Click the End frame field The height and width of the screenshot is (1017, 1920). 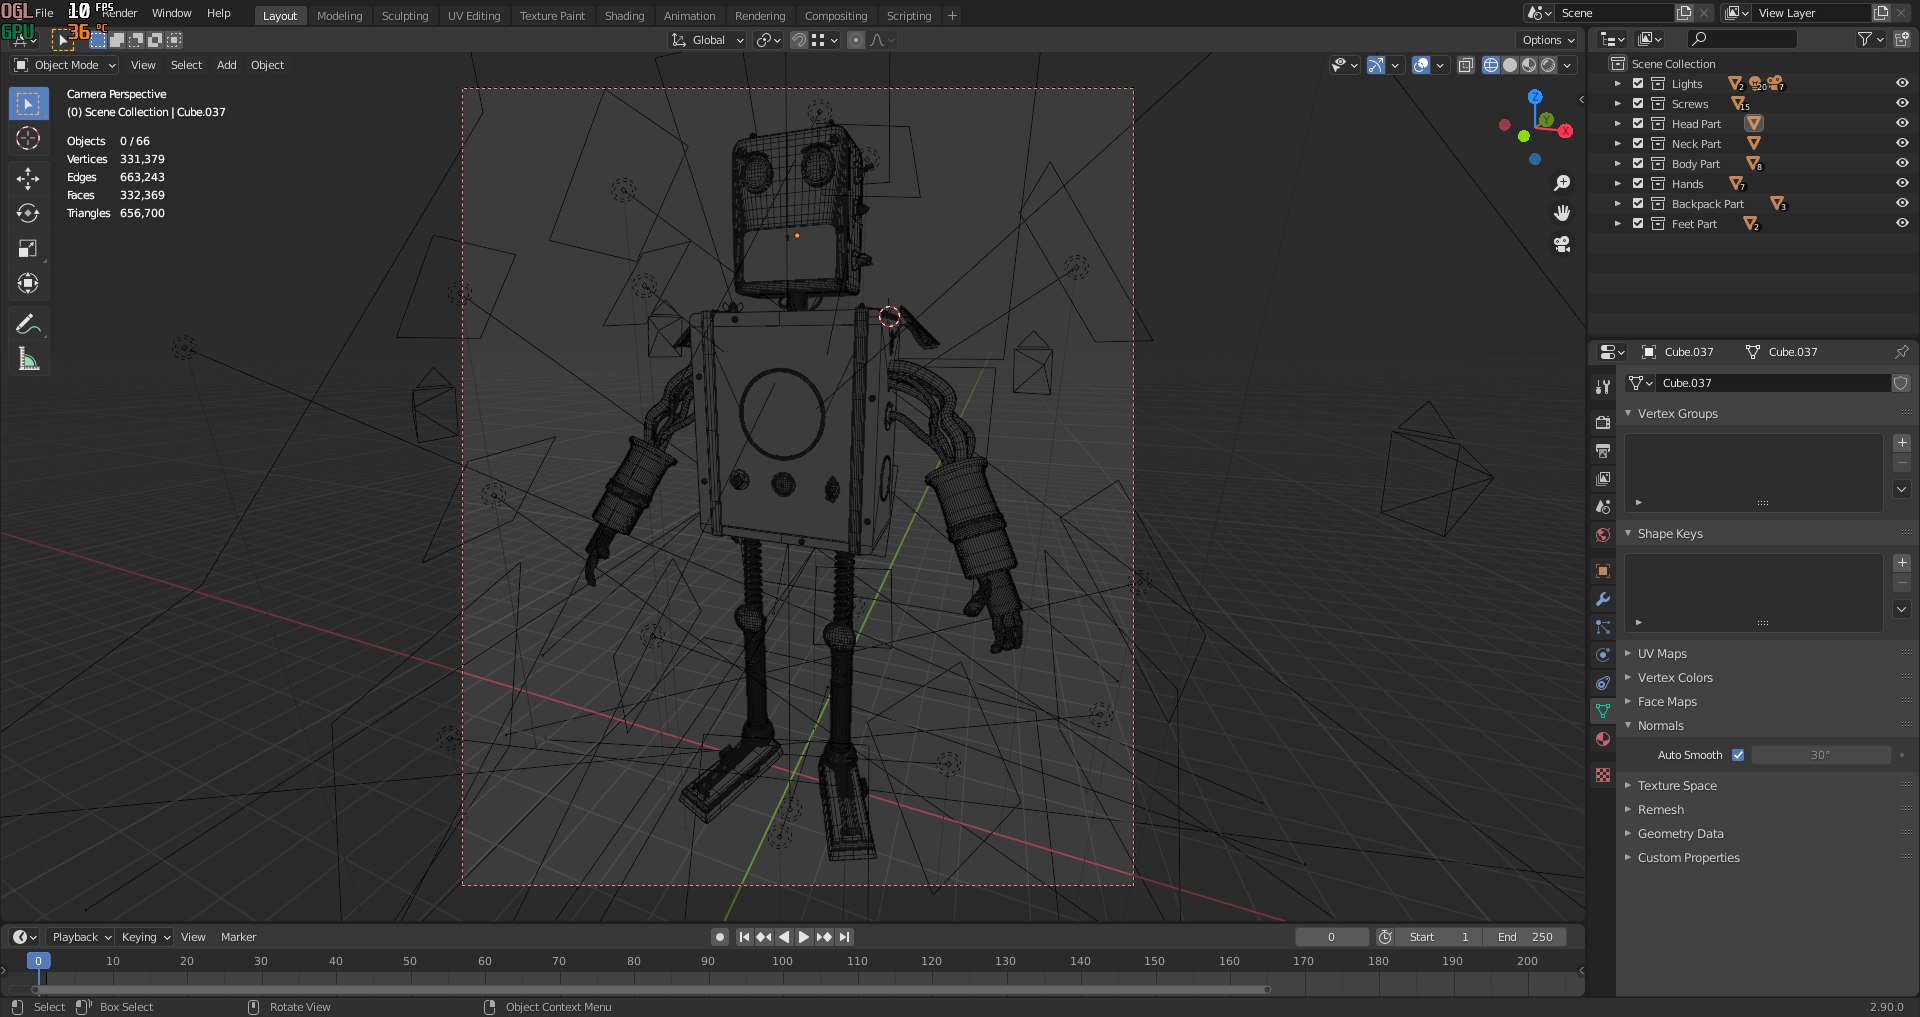pyautogui.click(x=1526, y=937)
